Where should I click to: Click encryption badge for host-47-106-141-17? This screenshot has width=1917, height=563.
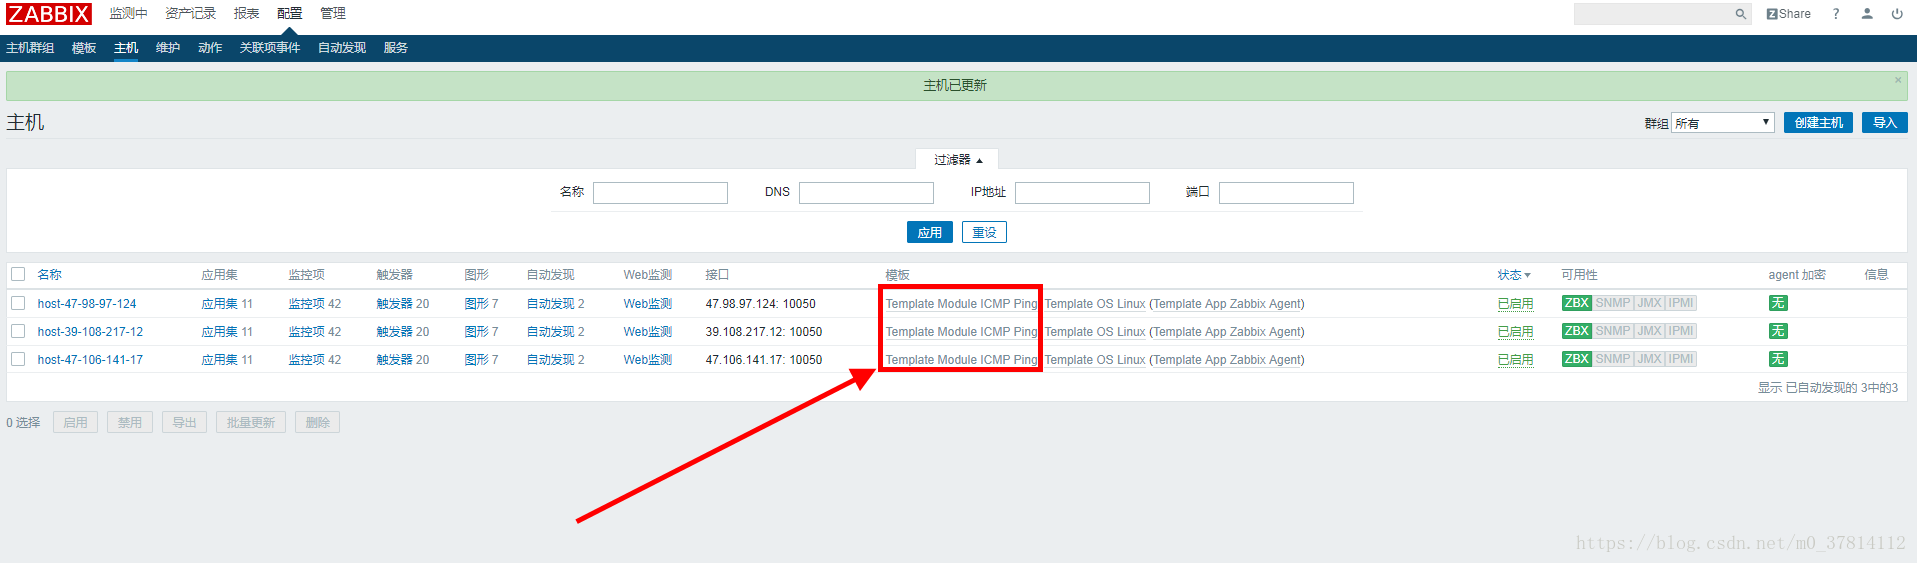tap(1778, 359)
